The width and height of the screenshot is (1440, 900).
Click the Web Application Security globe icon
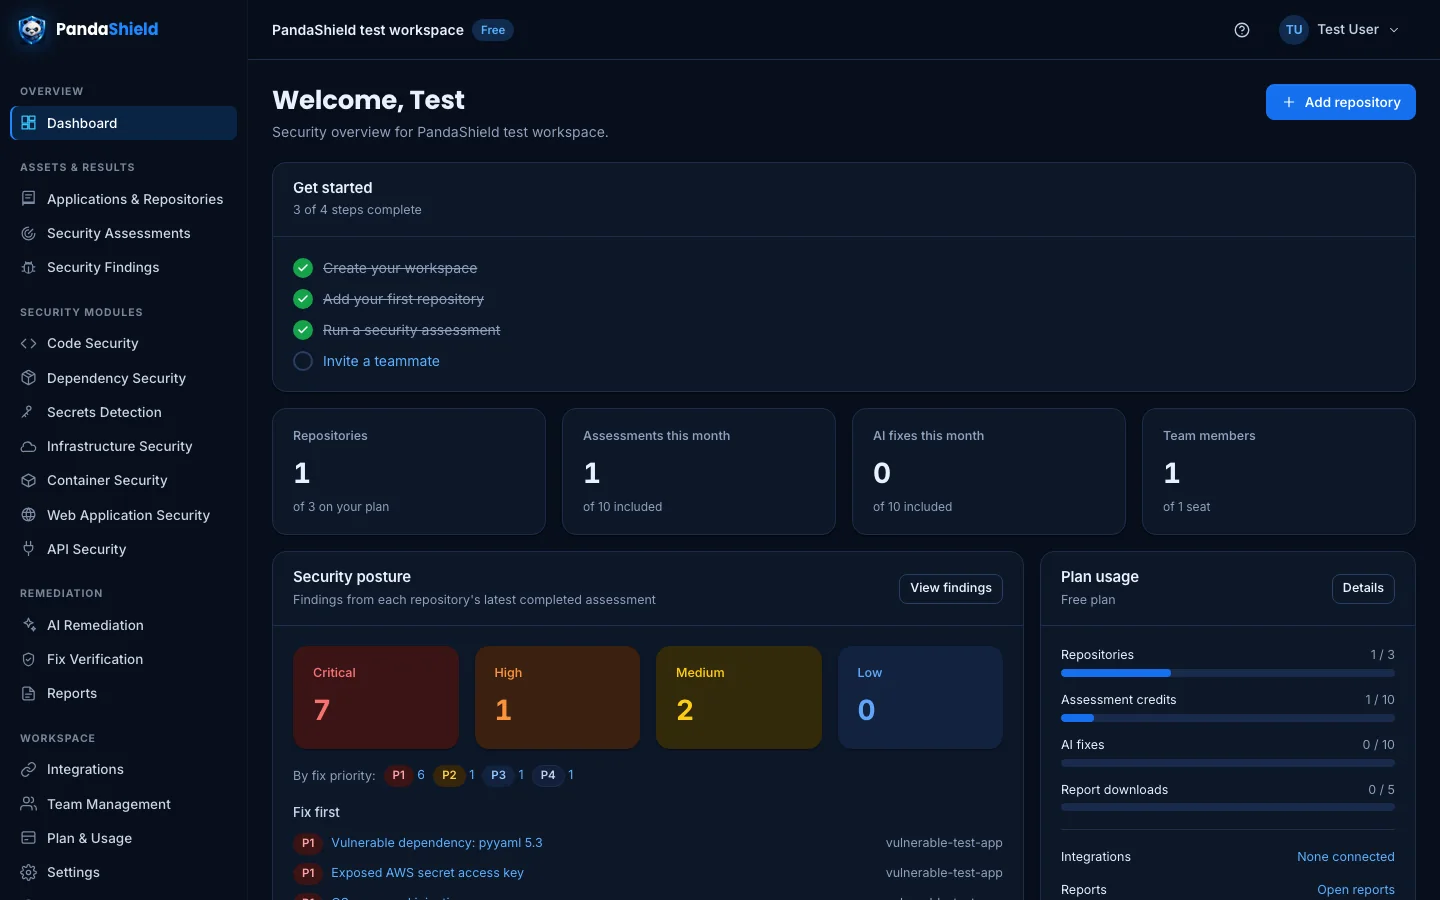(x=29, y=515)
